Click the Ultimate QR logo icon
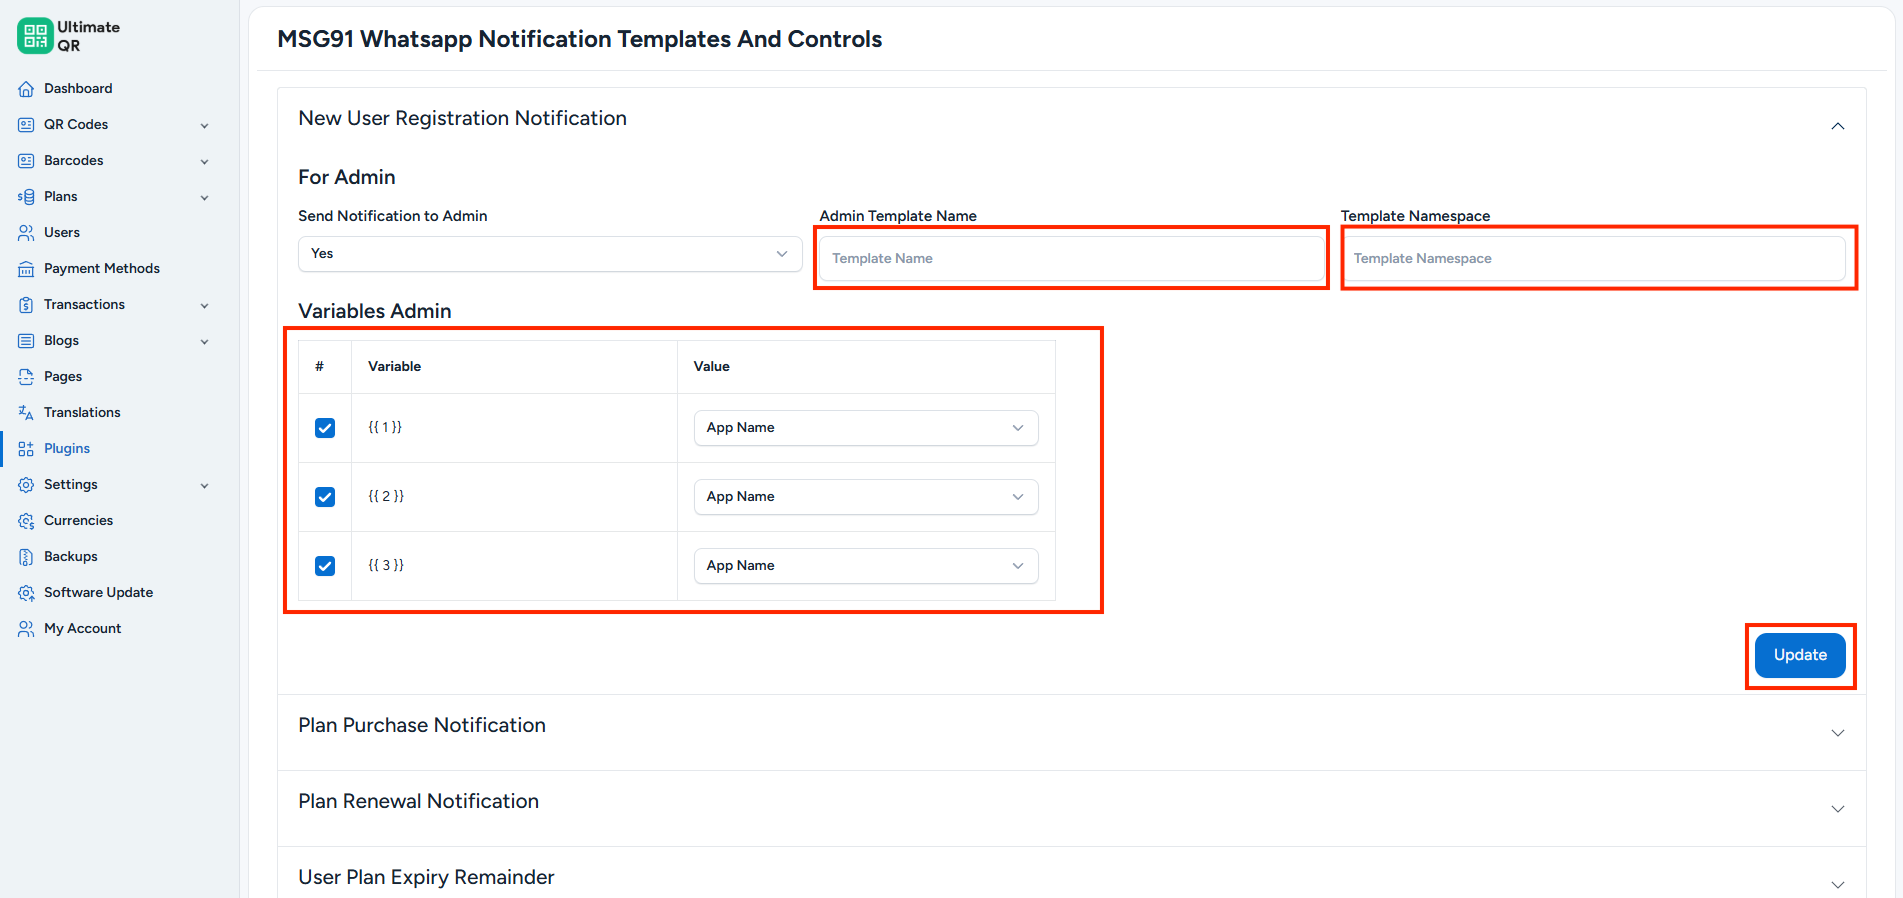 [35, 36]
